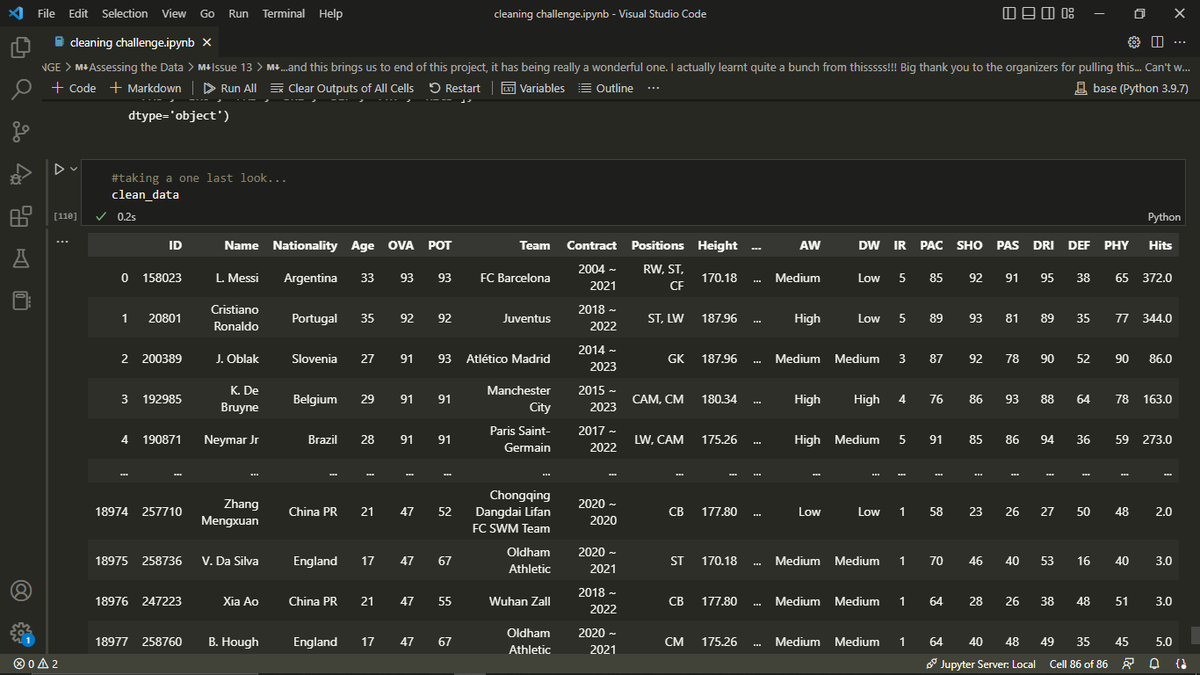Click Cell 86 of 86 status item
1200x675 pixels.
click(x=1078, y=665)
